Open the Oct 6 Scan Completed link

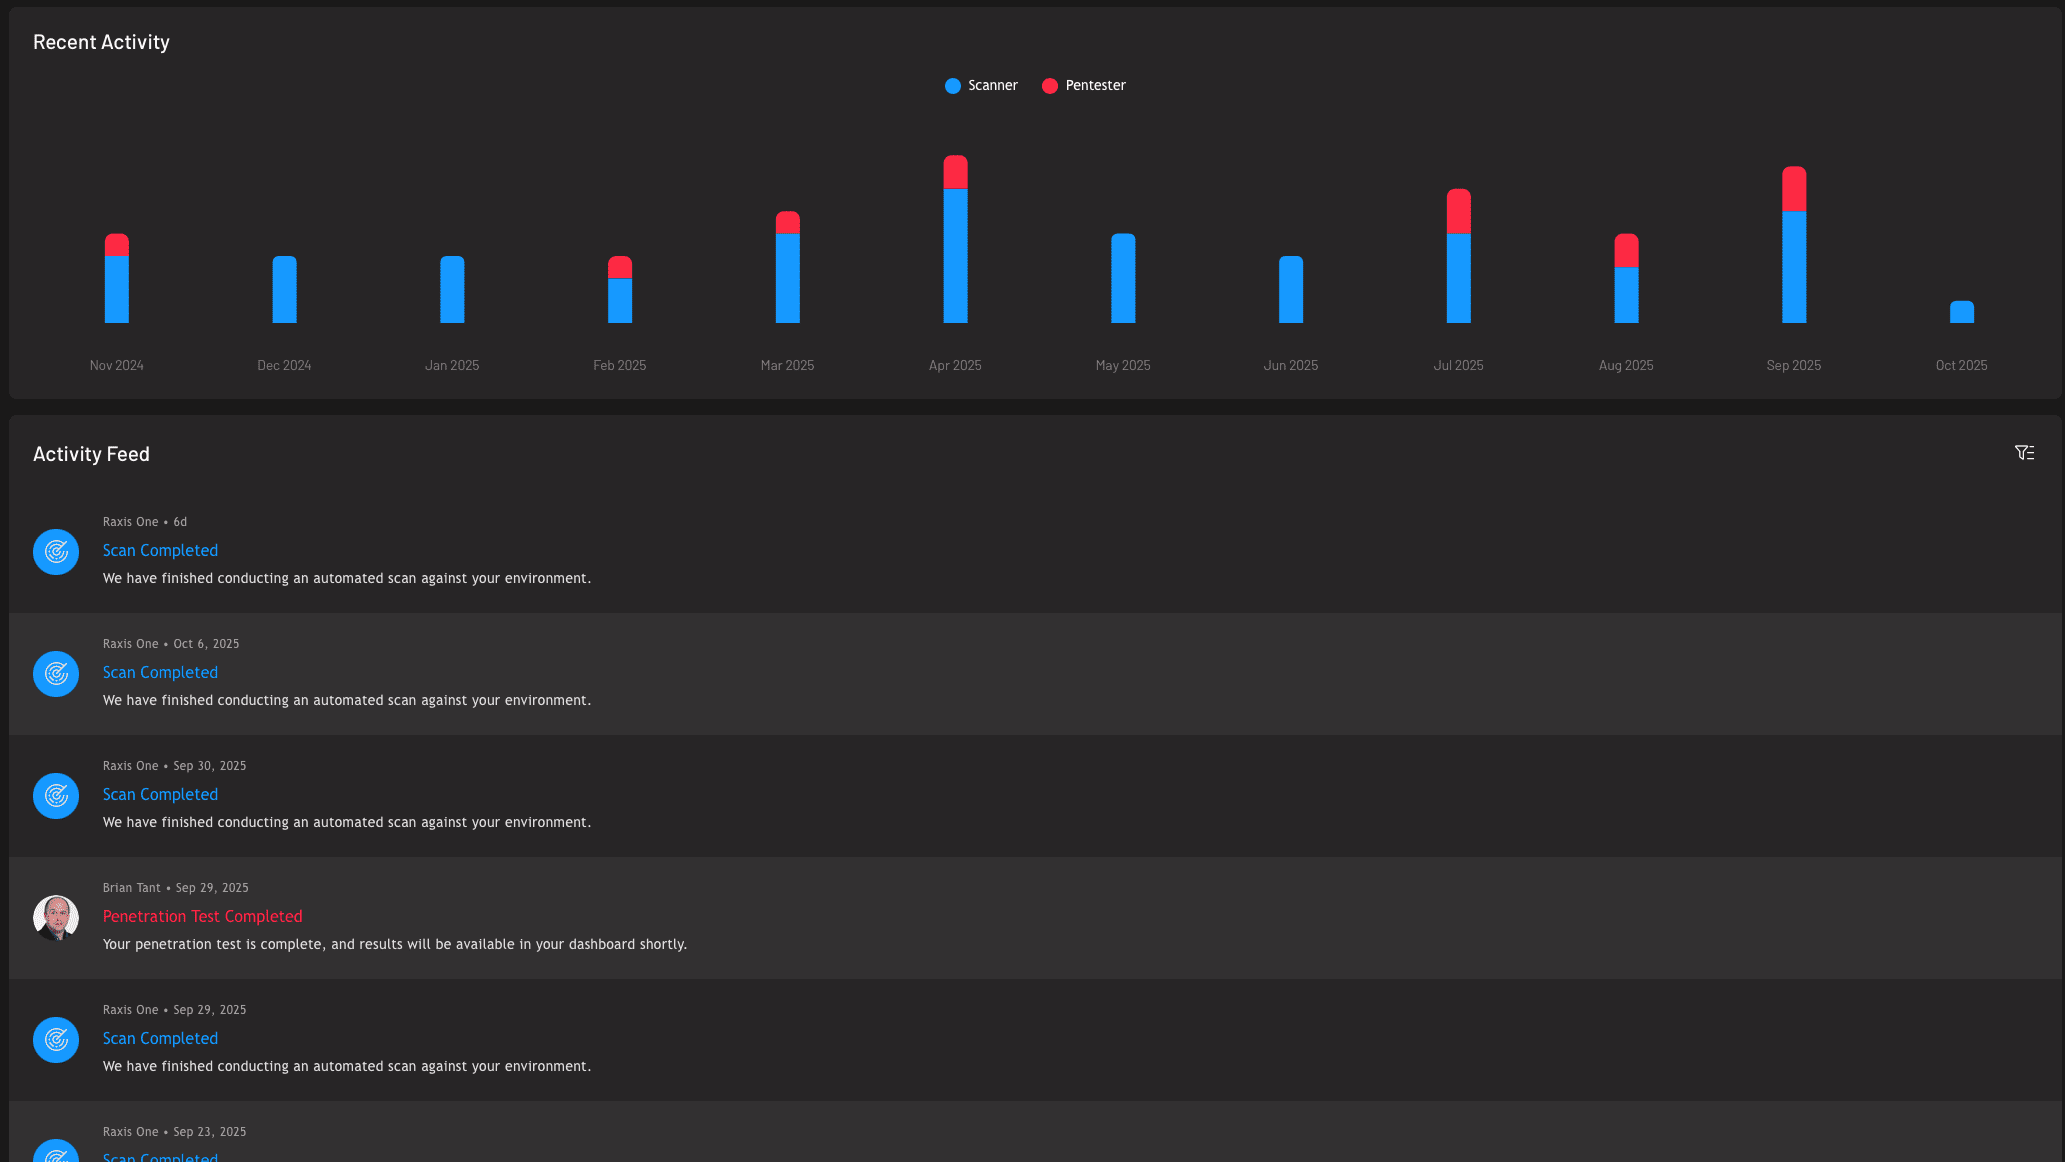pyautogui.click(x=160, y=672)
